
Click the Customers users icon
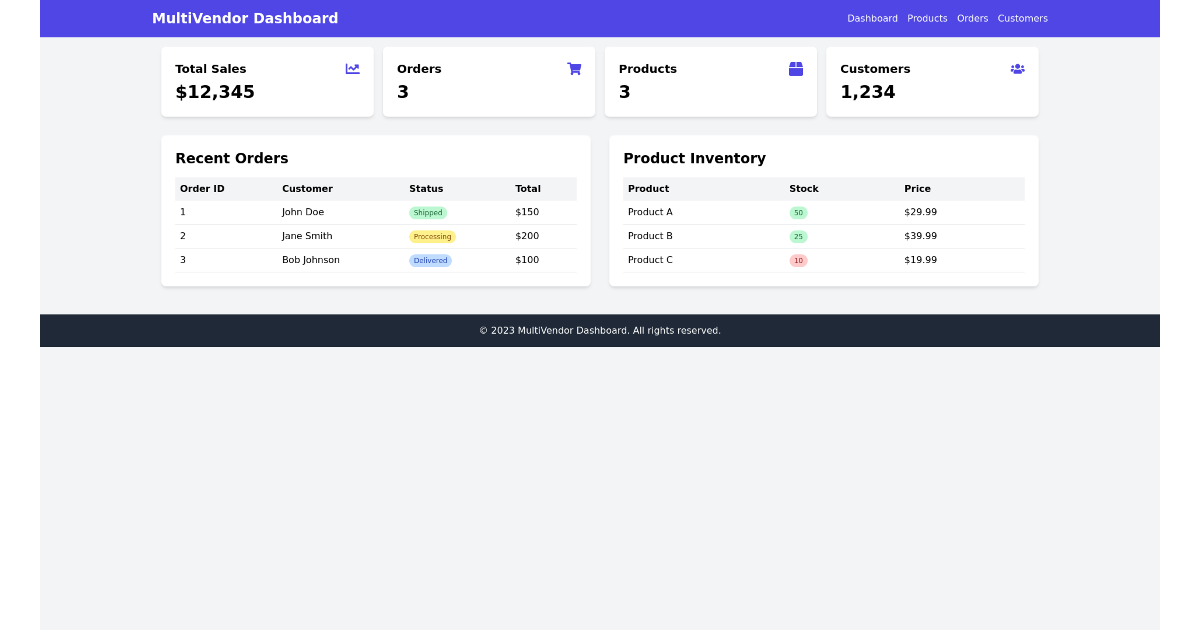pos(1017,69)
